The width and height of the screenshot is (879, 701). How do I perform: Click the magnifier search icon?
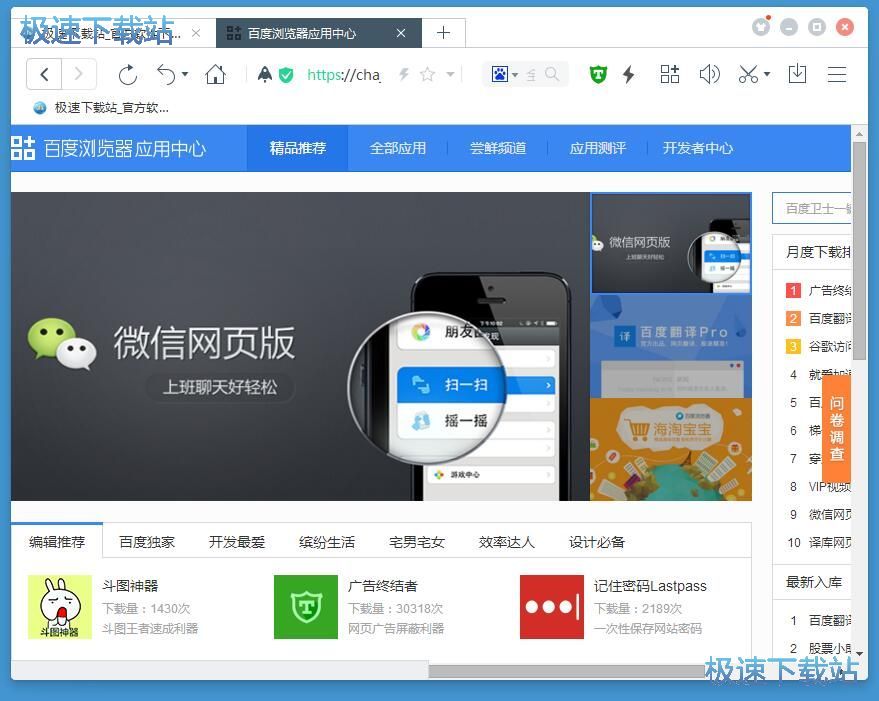coord(552,74)
